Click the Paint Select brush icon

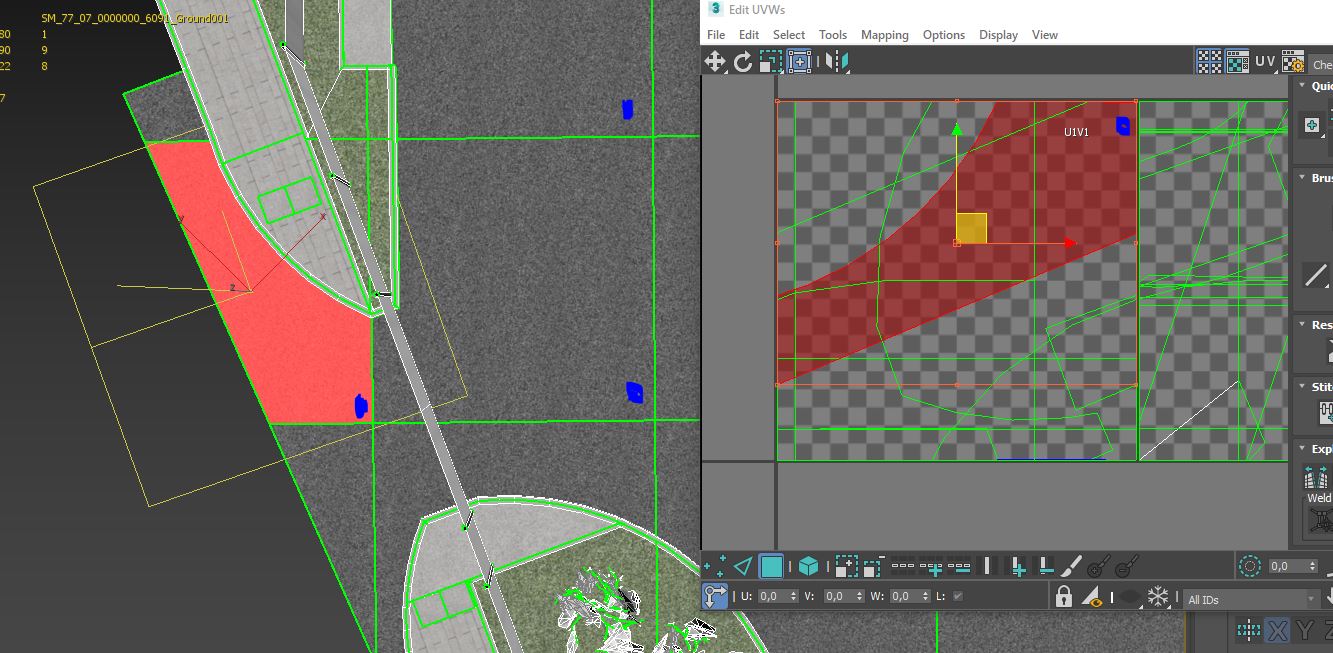(1071, 567)
